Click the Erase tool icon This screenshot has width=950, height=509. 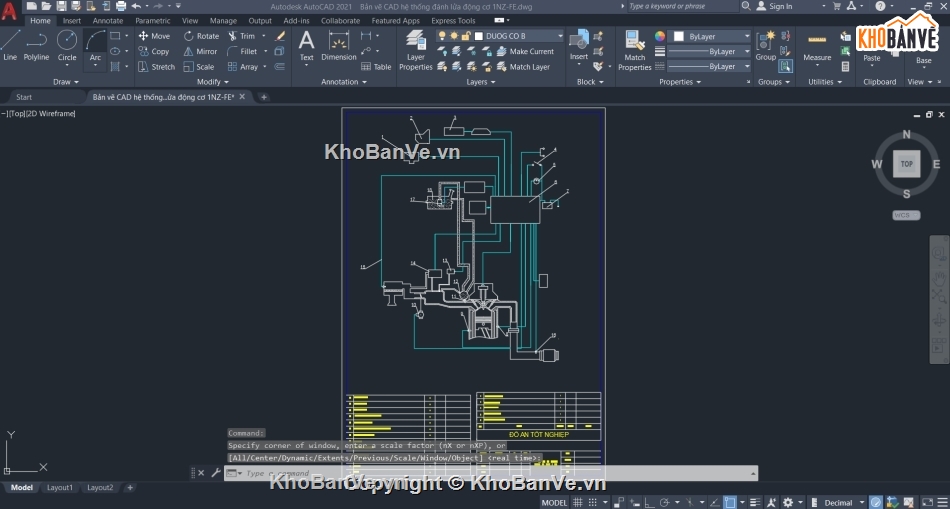coord(280,36)
